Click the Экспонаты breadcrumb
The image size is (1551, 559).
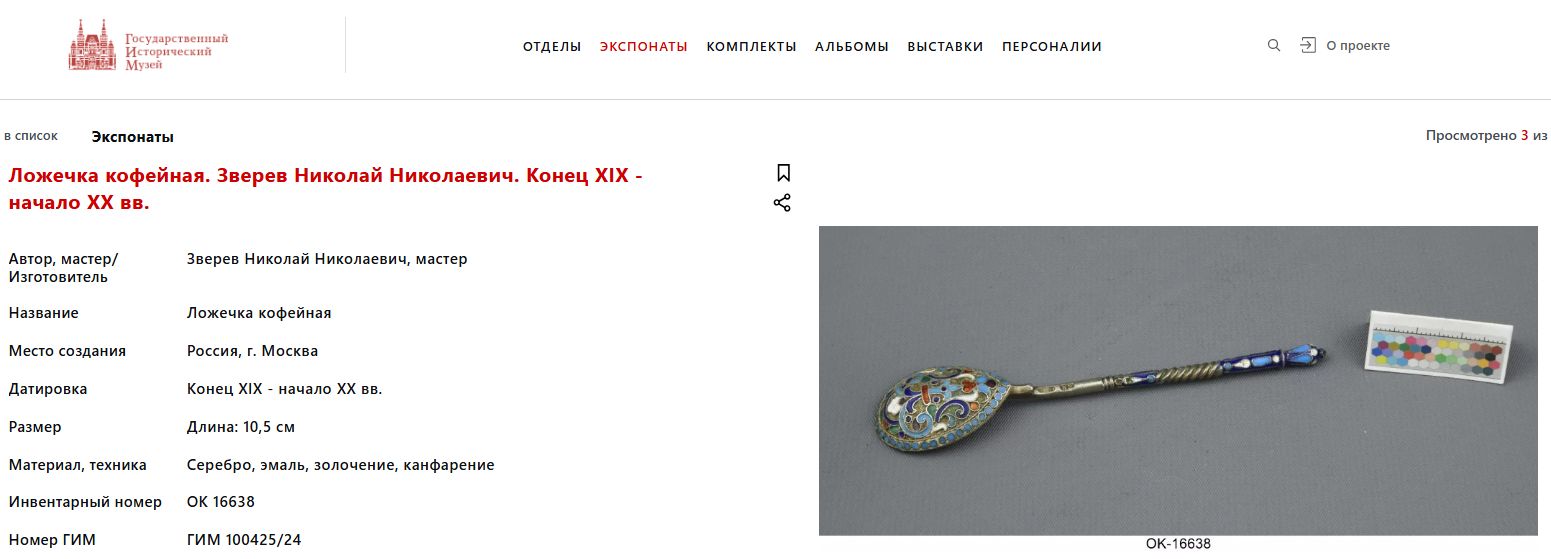(133, 137)
